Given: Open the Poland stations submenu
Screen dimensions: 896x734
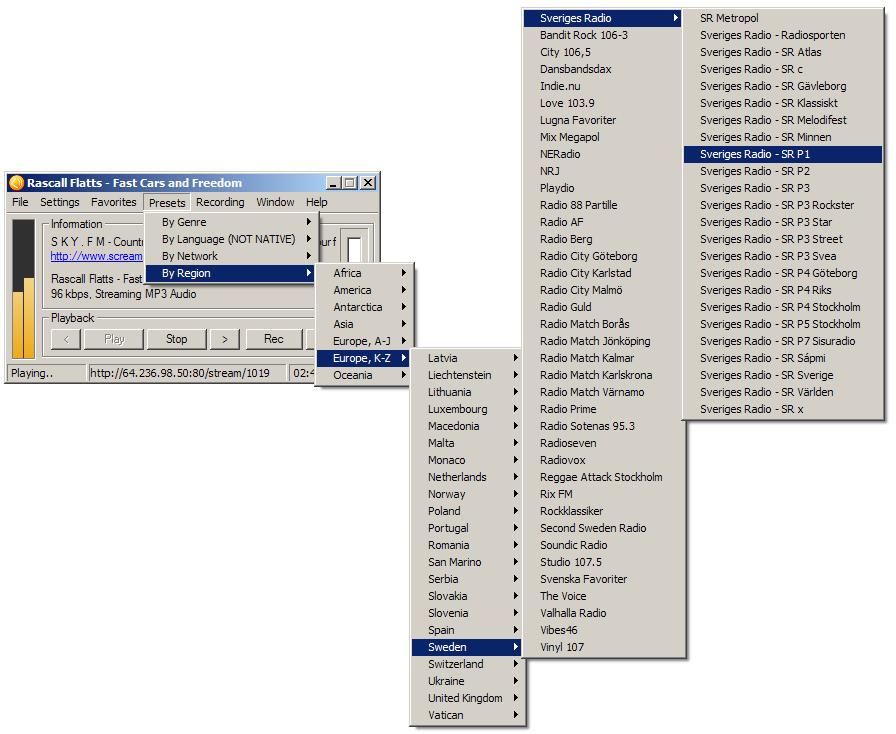Looking at the screenshot, I should pos(467,512).
